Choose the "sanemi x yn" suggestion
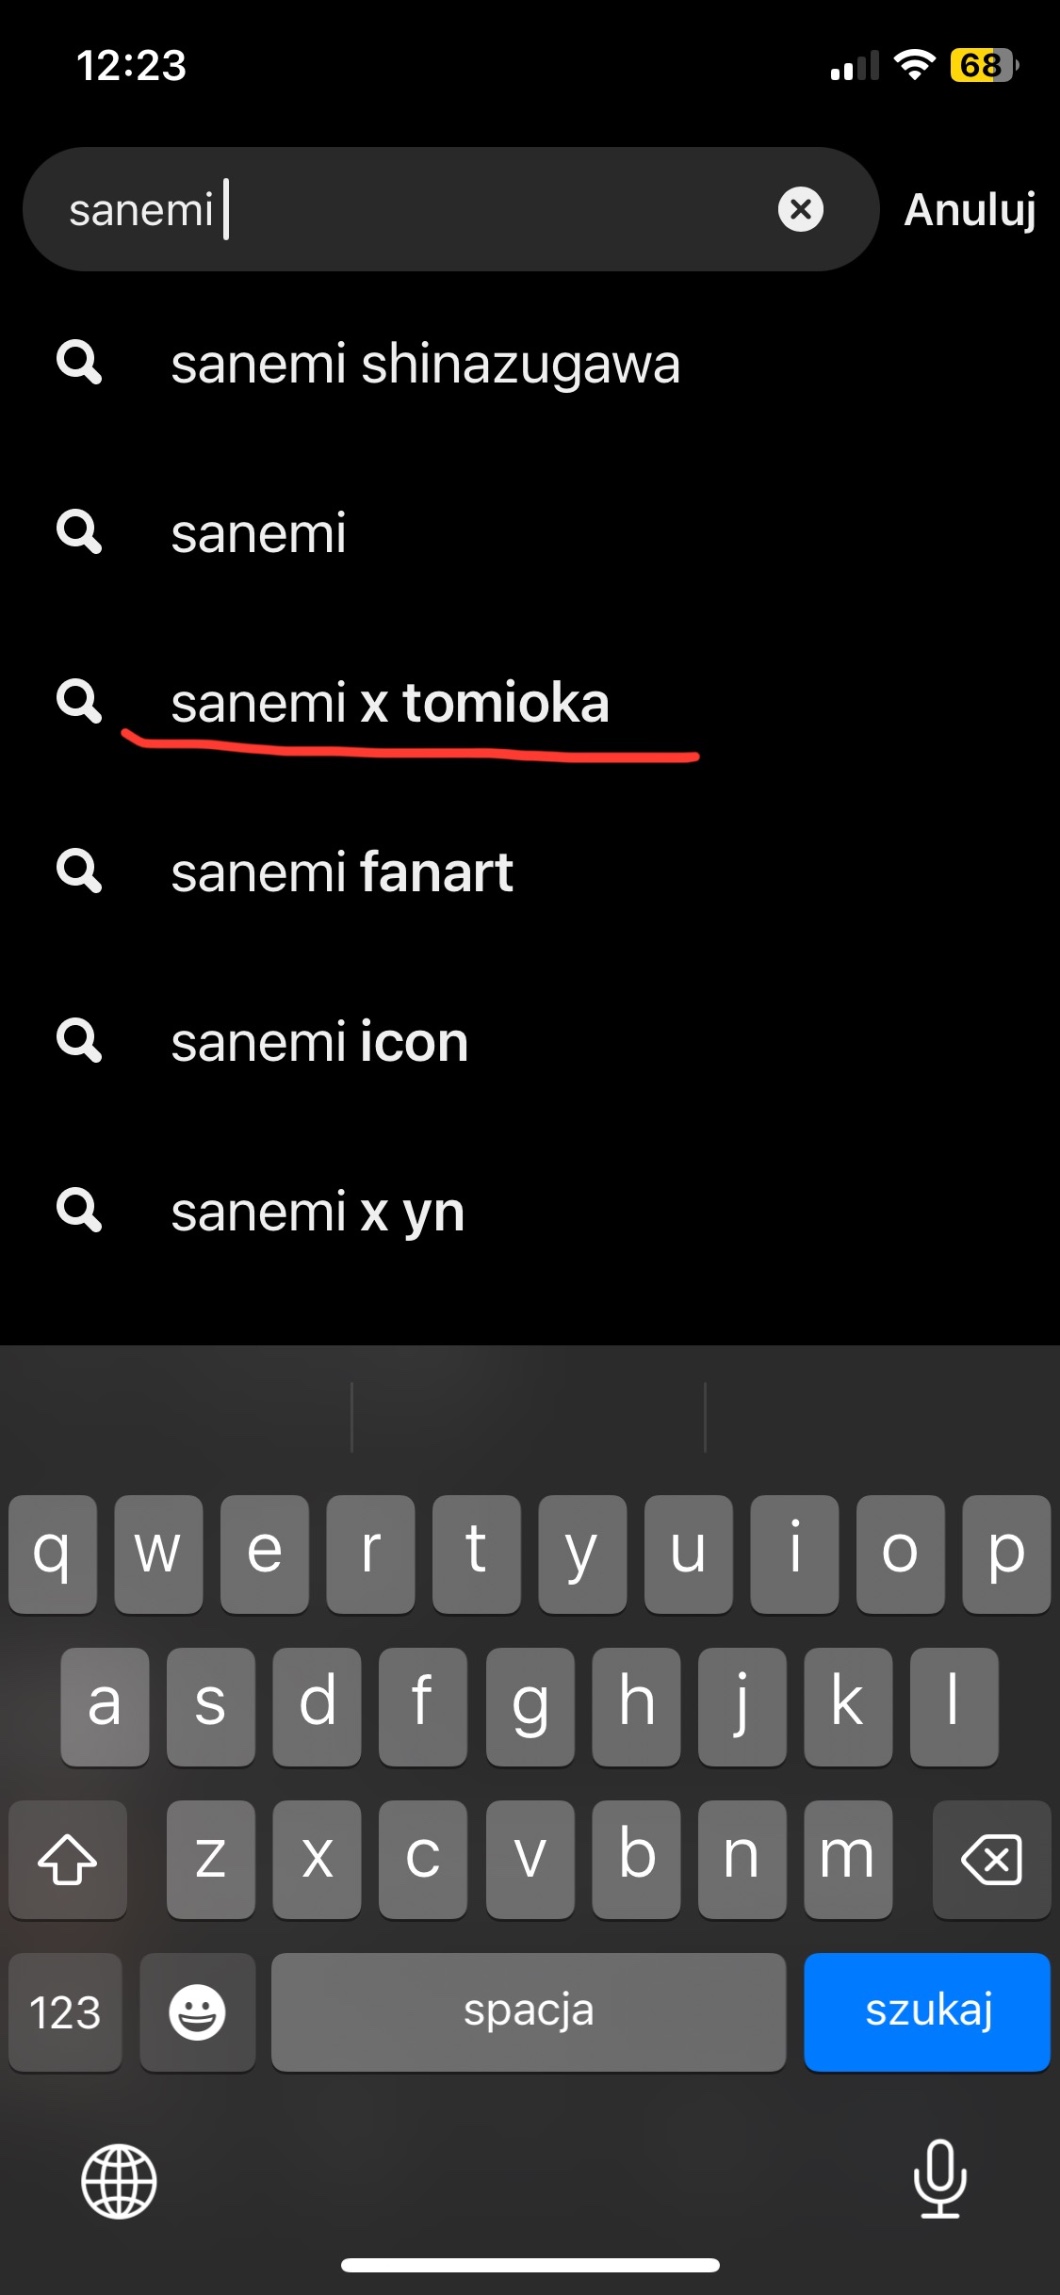This screenshot has width=1060, height=2295. click(317, 1212)
